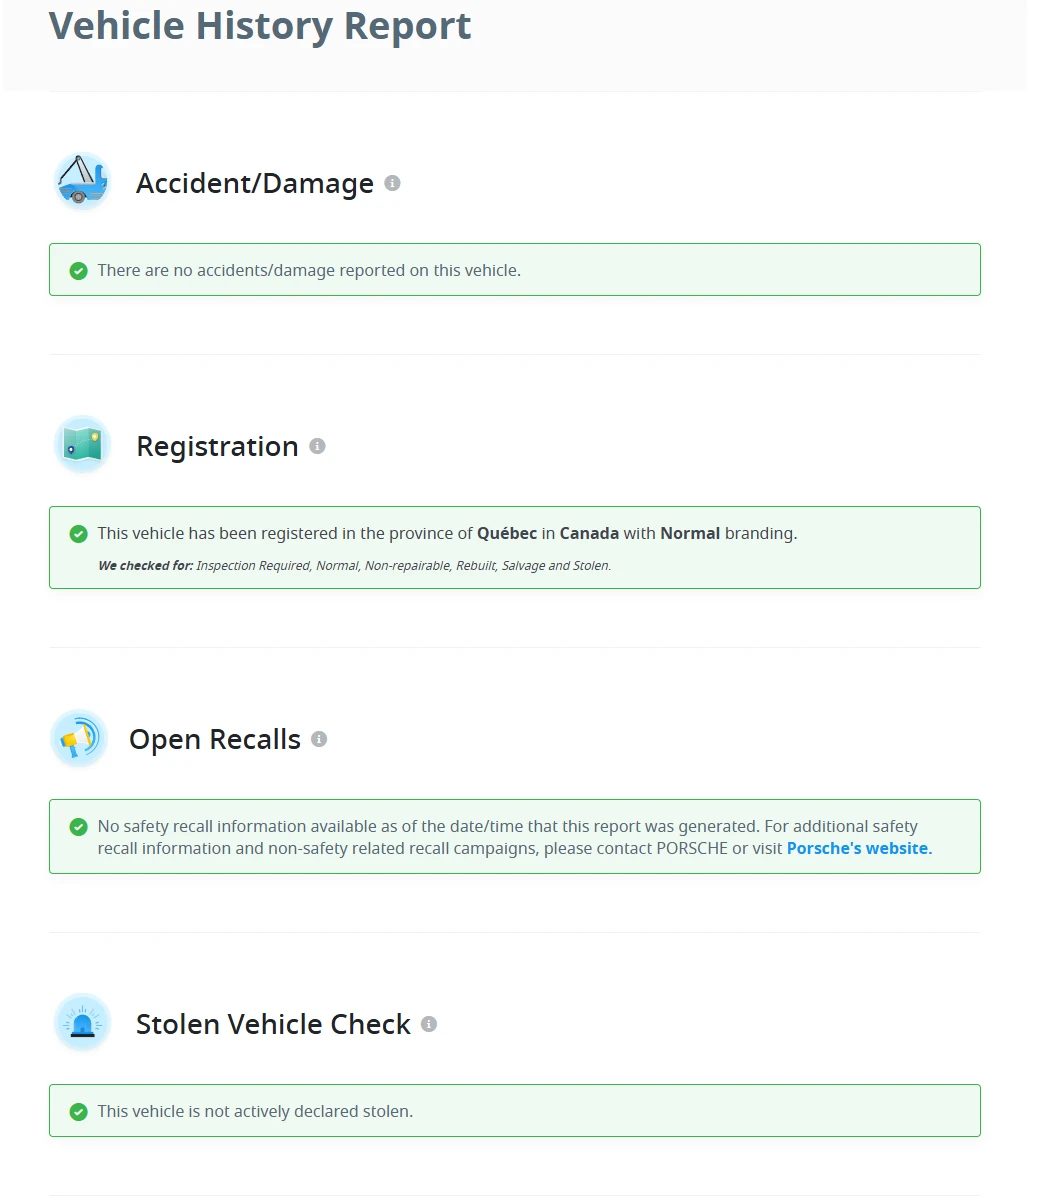Open the info icon beside Open Recalls
Image resolution: width=1047 pixels, height=1200 pixels.
pyautogui.click(x=319, y=739)
